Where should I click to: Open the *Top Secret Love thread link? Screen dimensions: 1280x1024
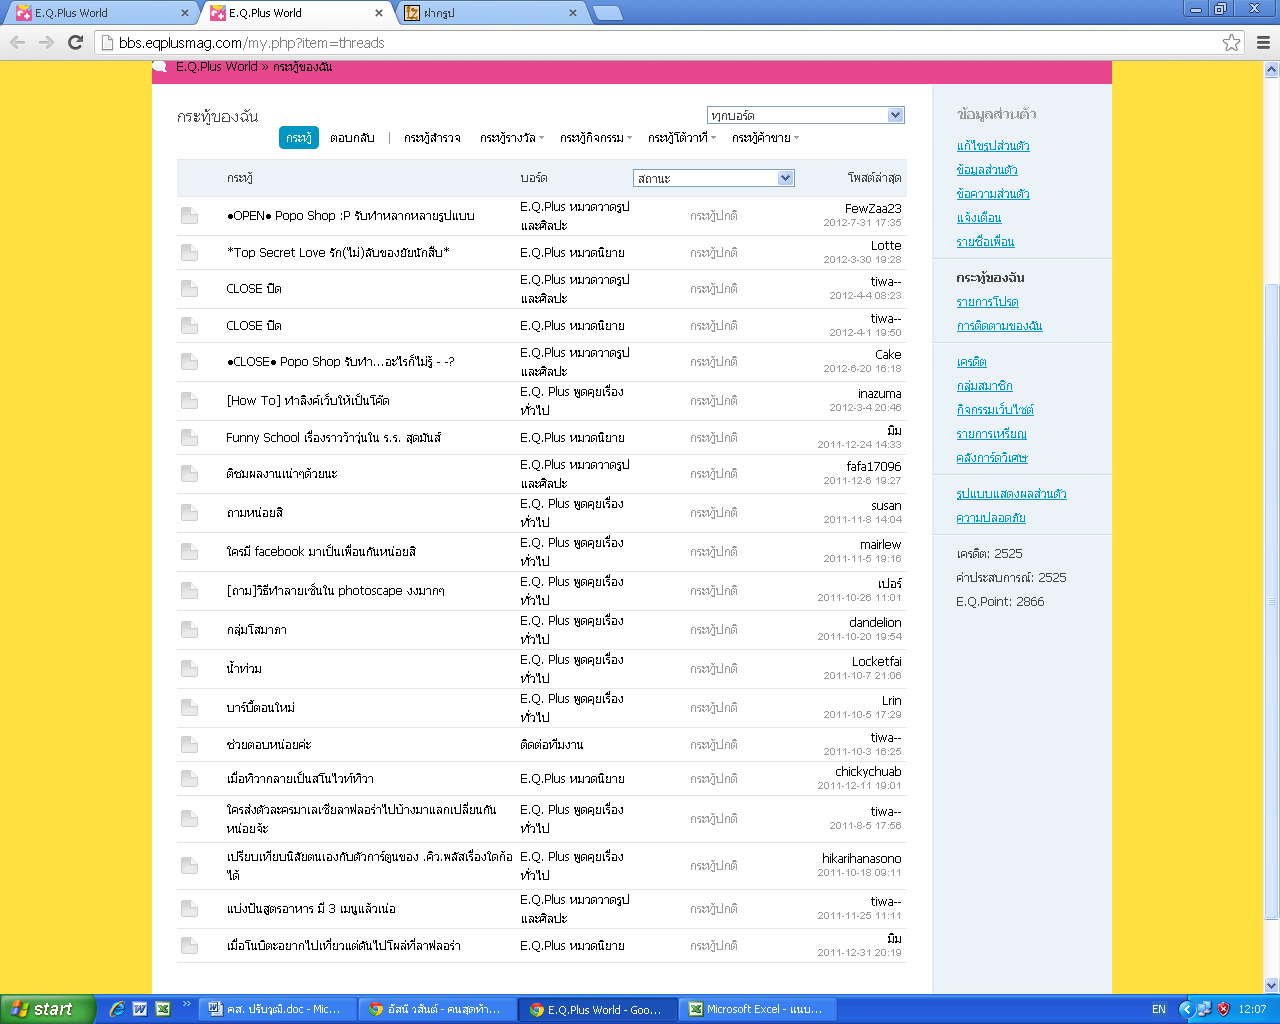(x=338, y=252)
